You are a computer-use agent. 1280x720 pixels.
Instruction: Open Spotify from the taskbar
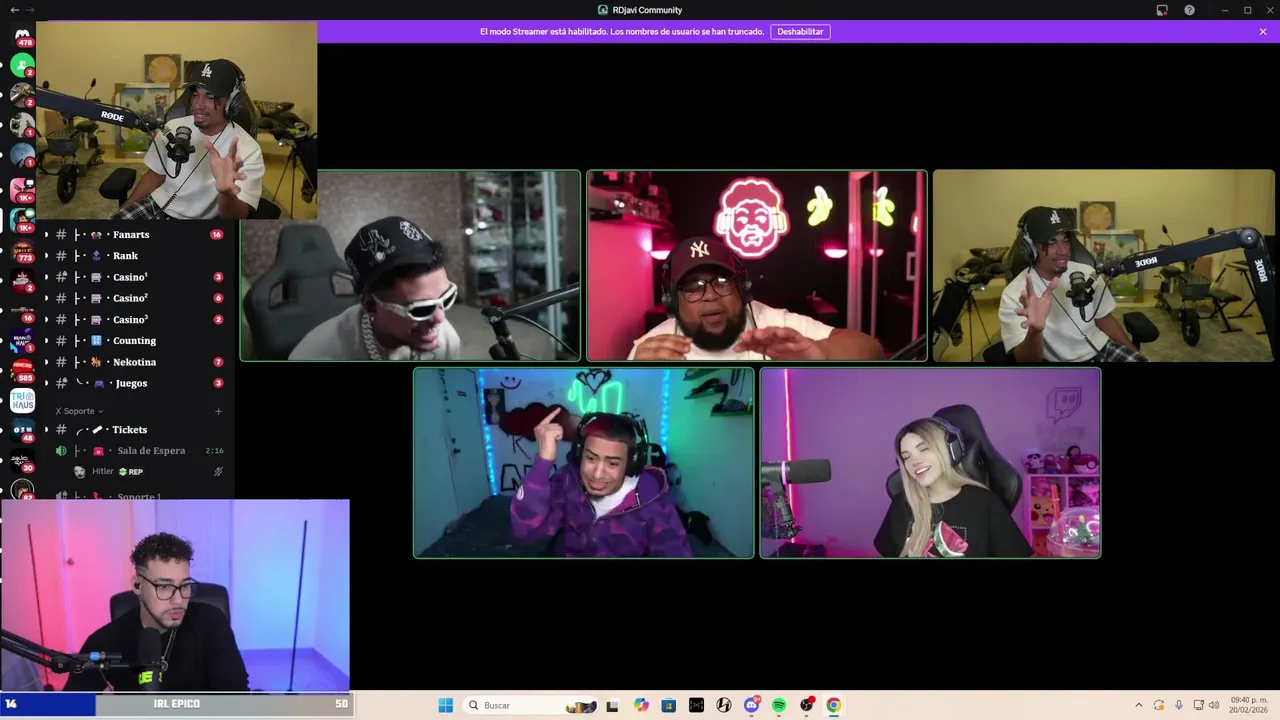click(x=779, y=705)
